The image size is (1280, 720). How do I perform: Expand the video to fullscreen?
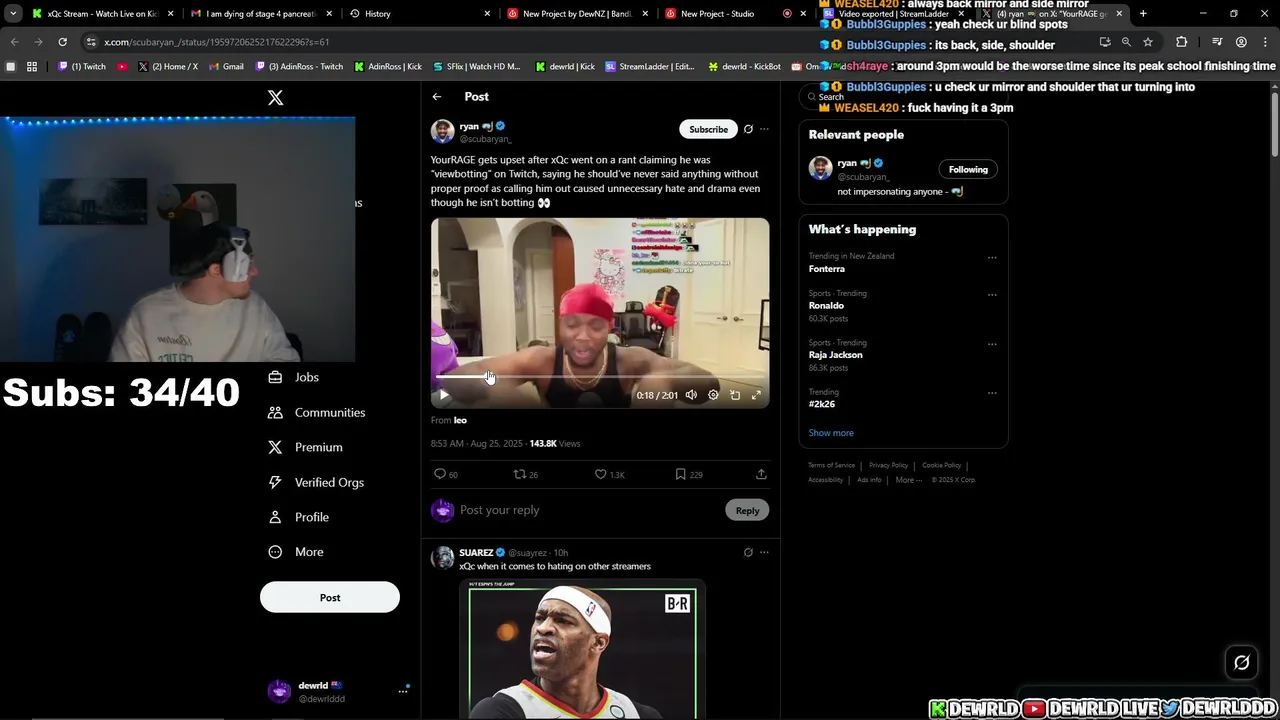(756, 395)
